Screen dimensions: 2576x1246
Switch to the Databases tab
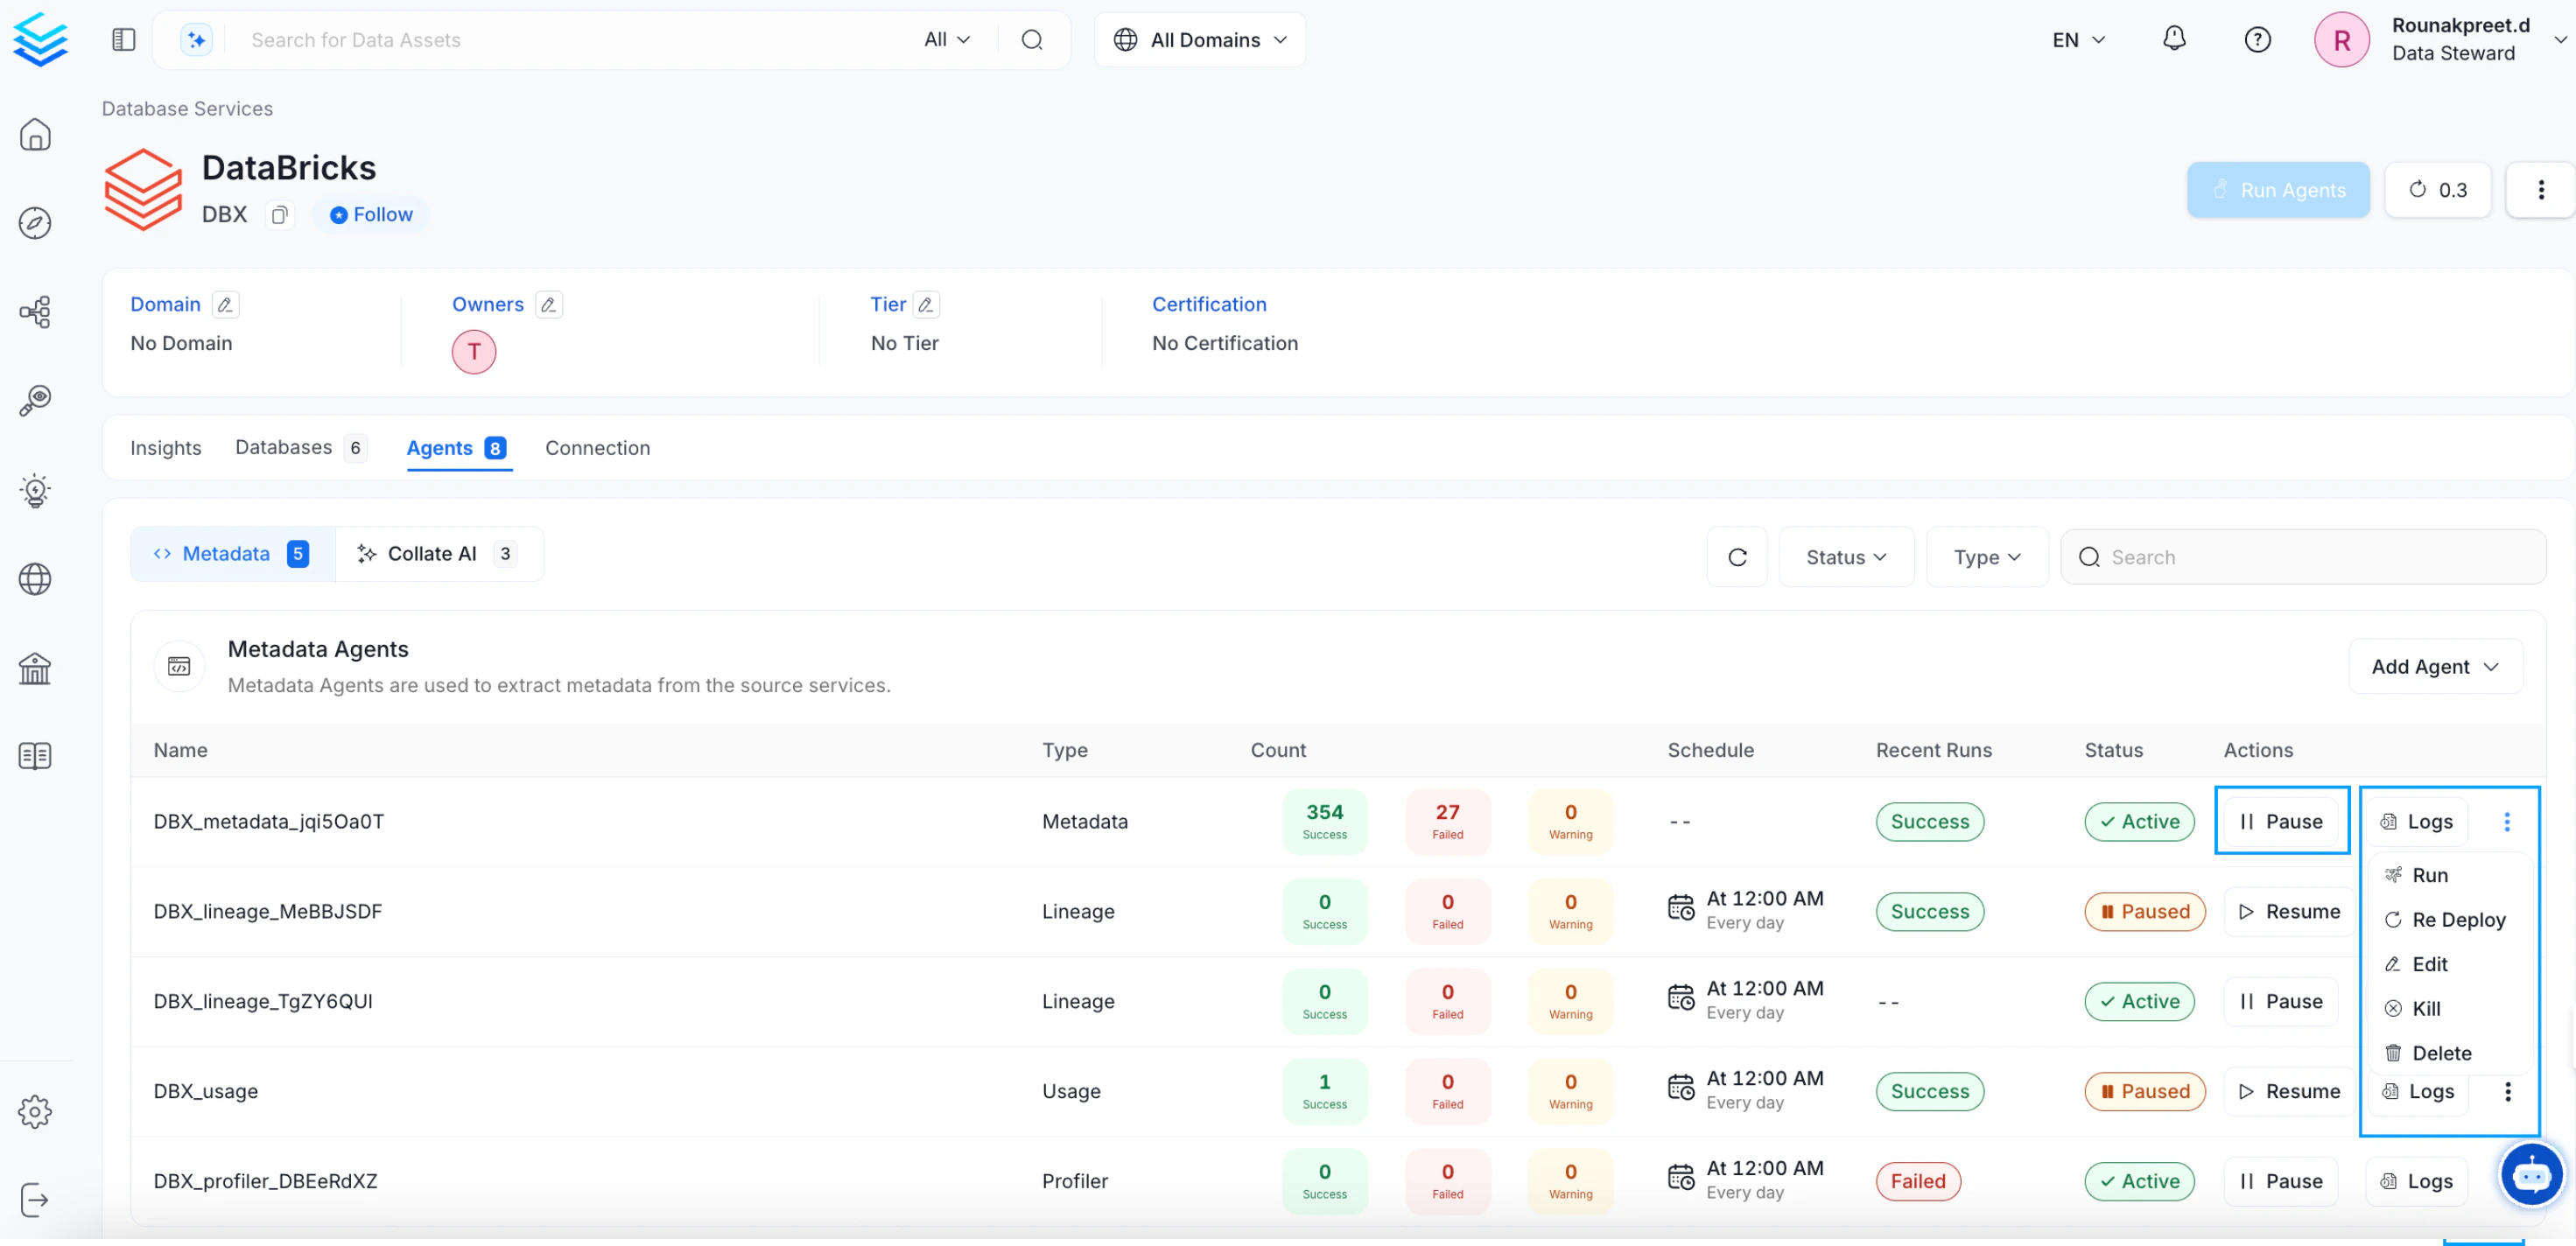(300, 448)
